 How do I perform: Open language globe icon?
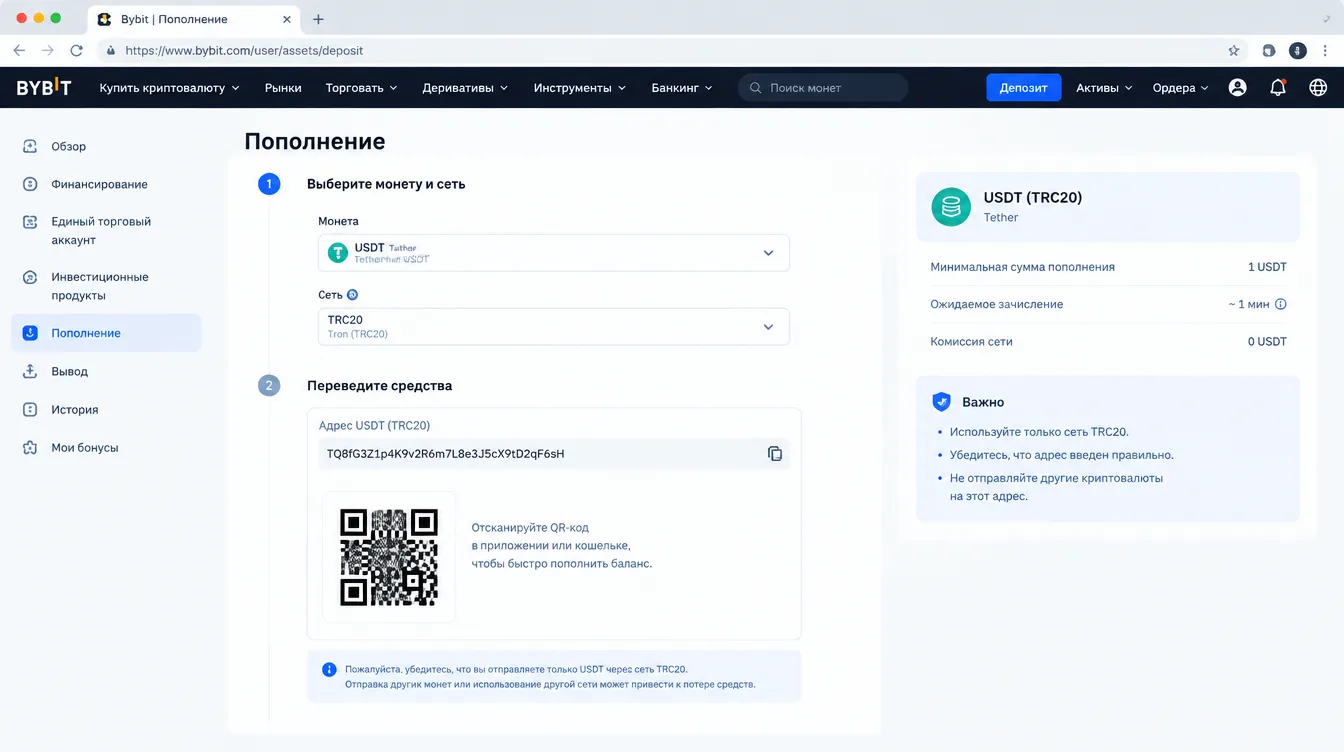coord(1318,88)
